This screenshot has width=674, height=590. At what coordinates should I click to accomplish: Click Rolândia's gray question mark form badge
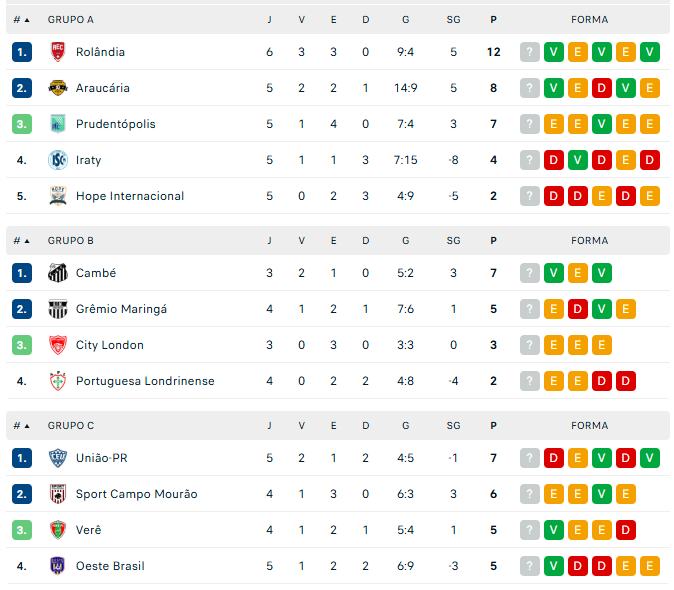[530, 52]
